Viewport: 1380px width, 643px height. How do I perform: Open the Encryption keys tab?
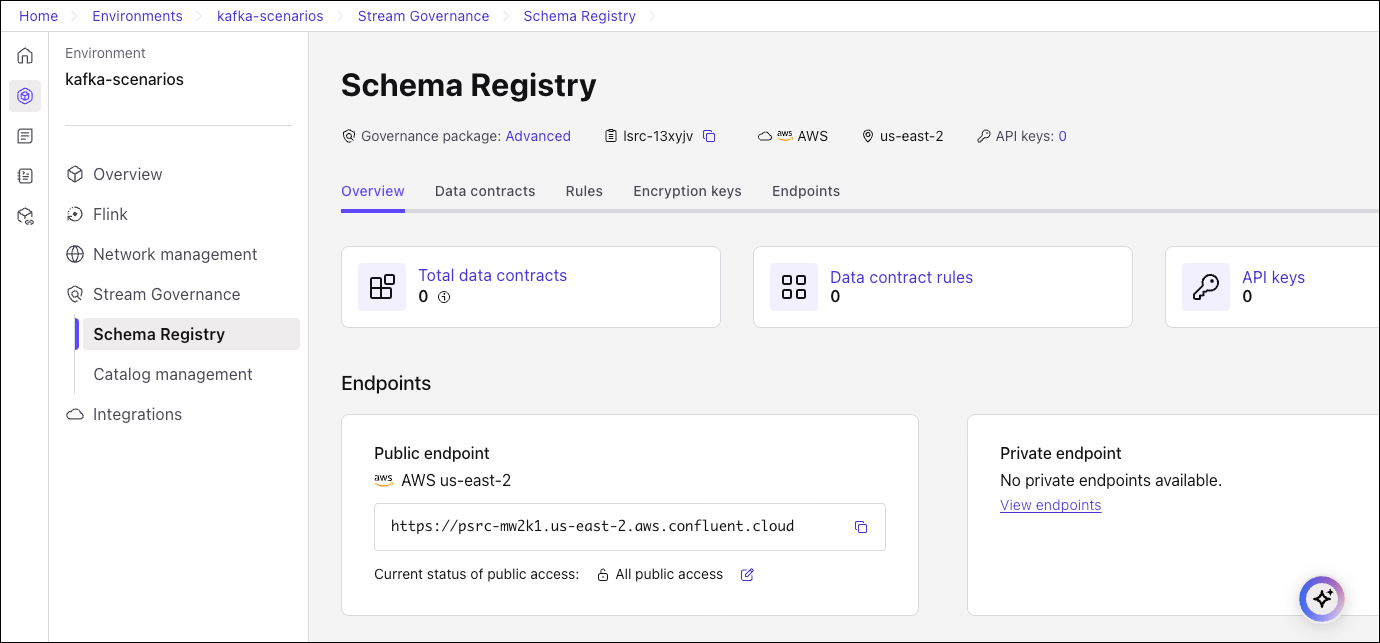[687, 191]
